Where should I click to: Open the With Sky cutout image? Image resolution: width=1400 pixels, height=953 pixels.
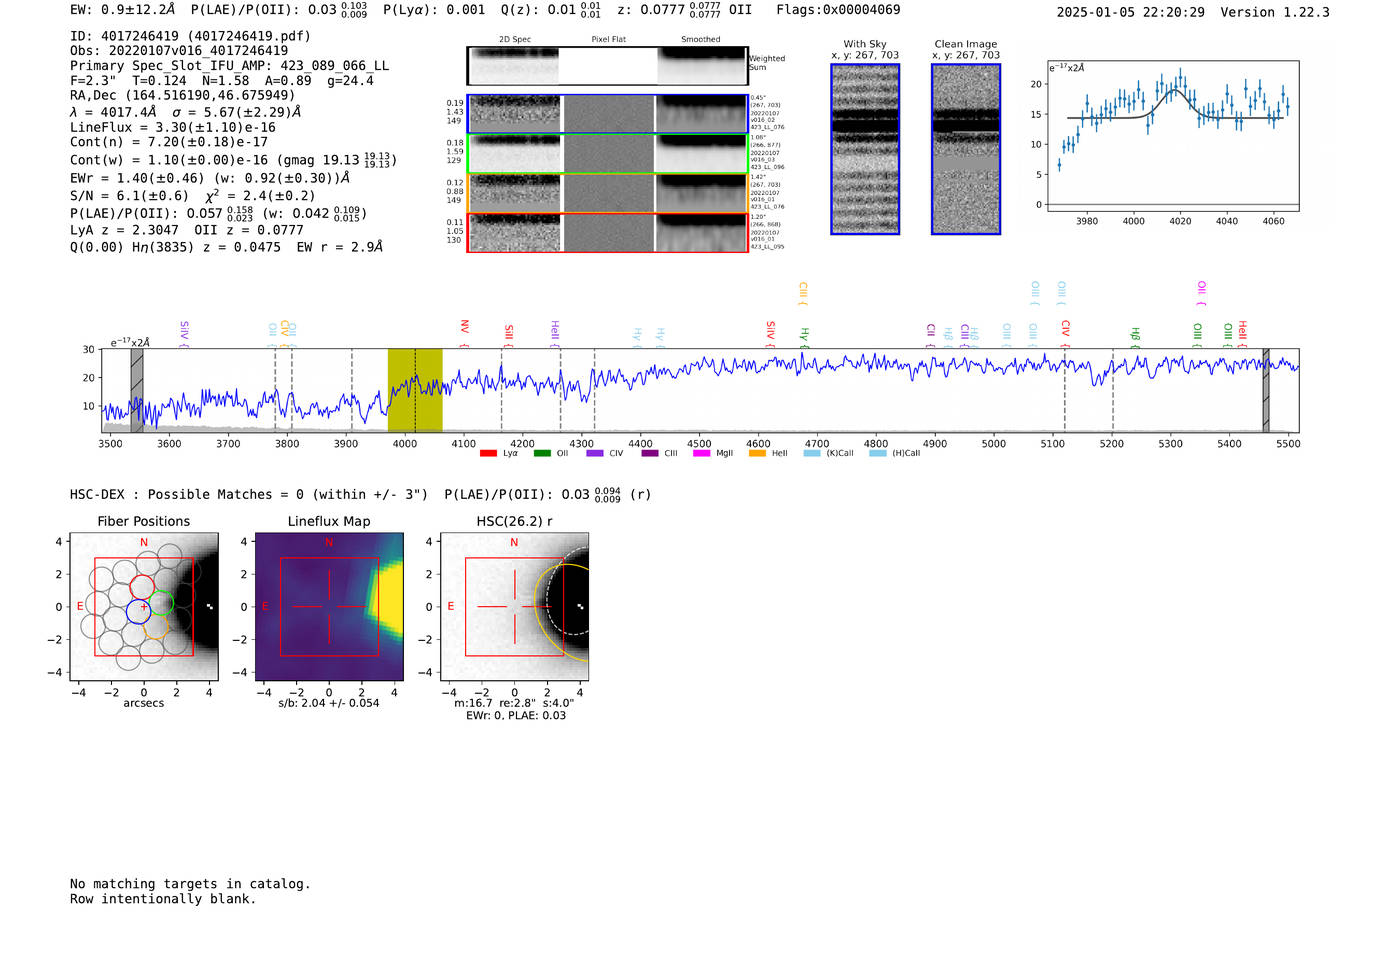click(865, 149)
